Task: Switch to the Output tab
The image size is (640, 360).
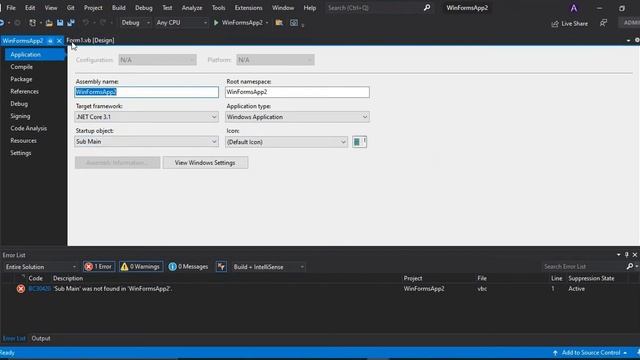Action: [x=41, y=338]
